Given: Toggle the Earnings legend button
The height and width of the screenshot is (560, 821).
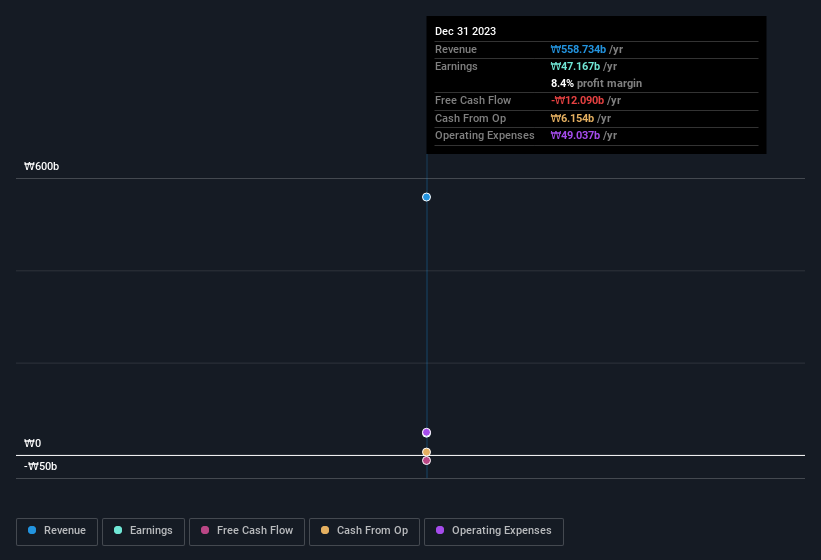Looking at the screenshot, I should [x=143, y=532].
